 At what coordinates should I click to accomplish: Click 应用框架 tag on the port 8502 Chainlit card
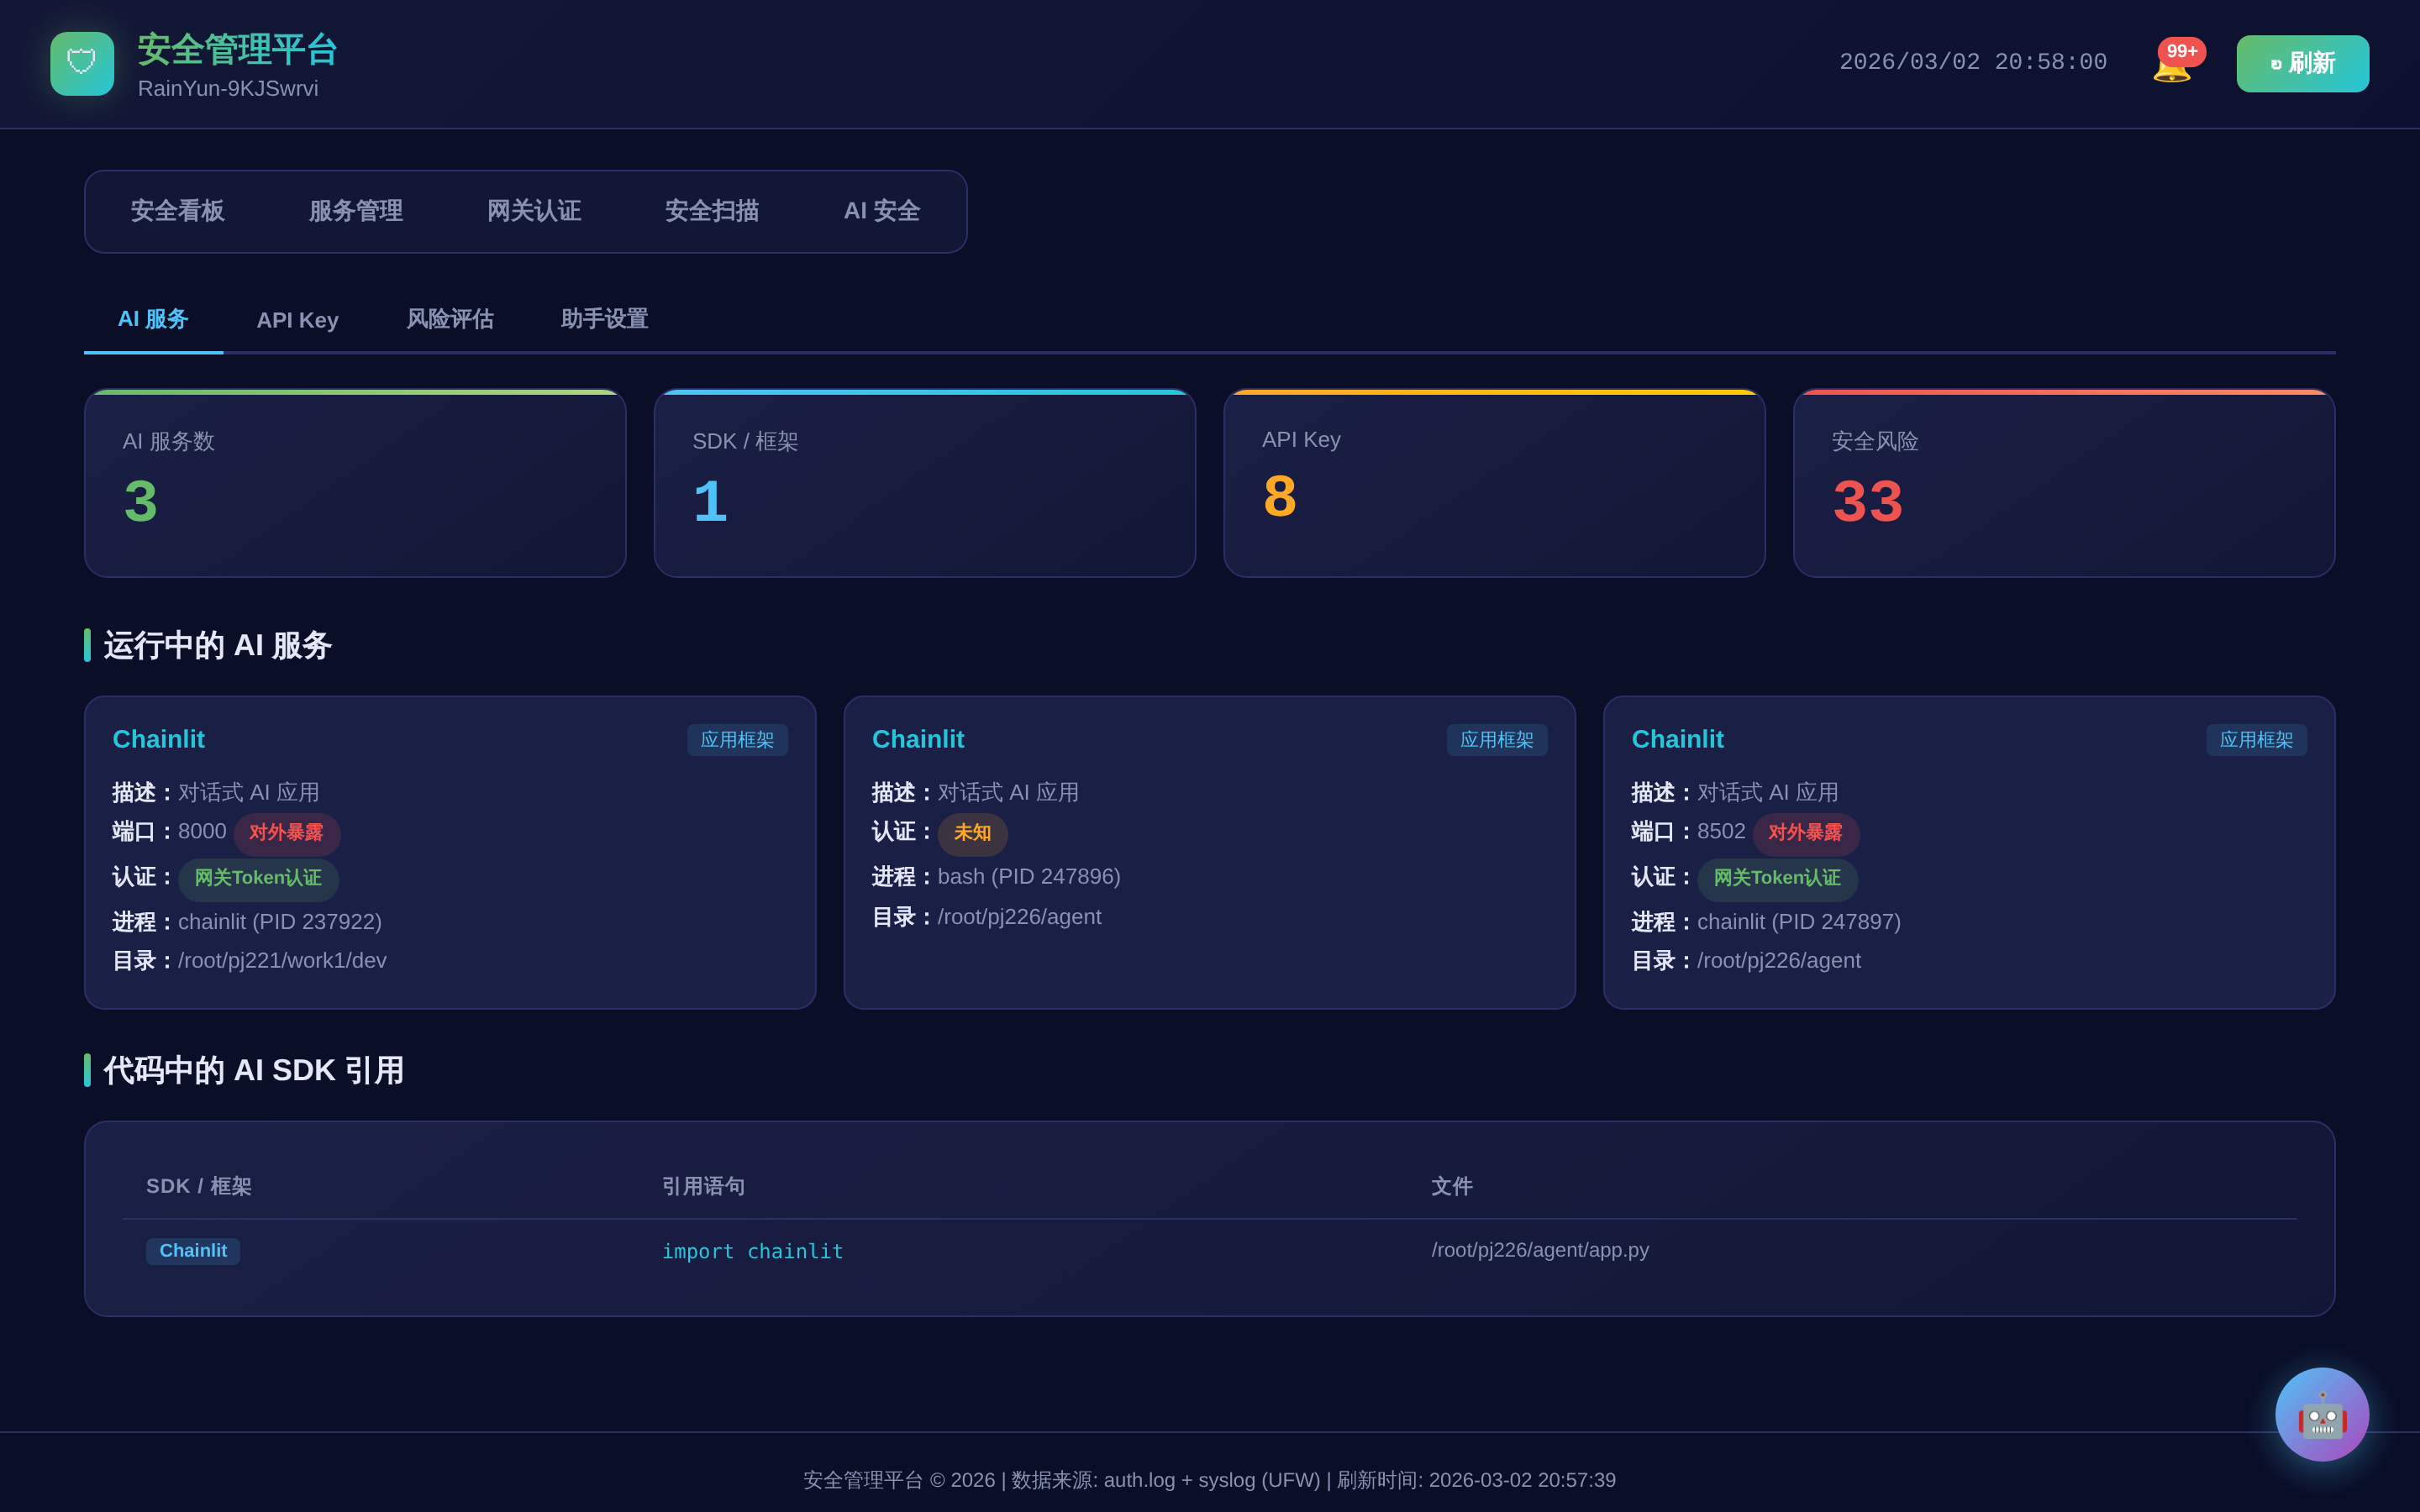pos(2255,740)
